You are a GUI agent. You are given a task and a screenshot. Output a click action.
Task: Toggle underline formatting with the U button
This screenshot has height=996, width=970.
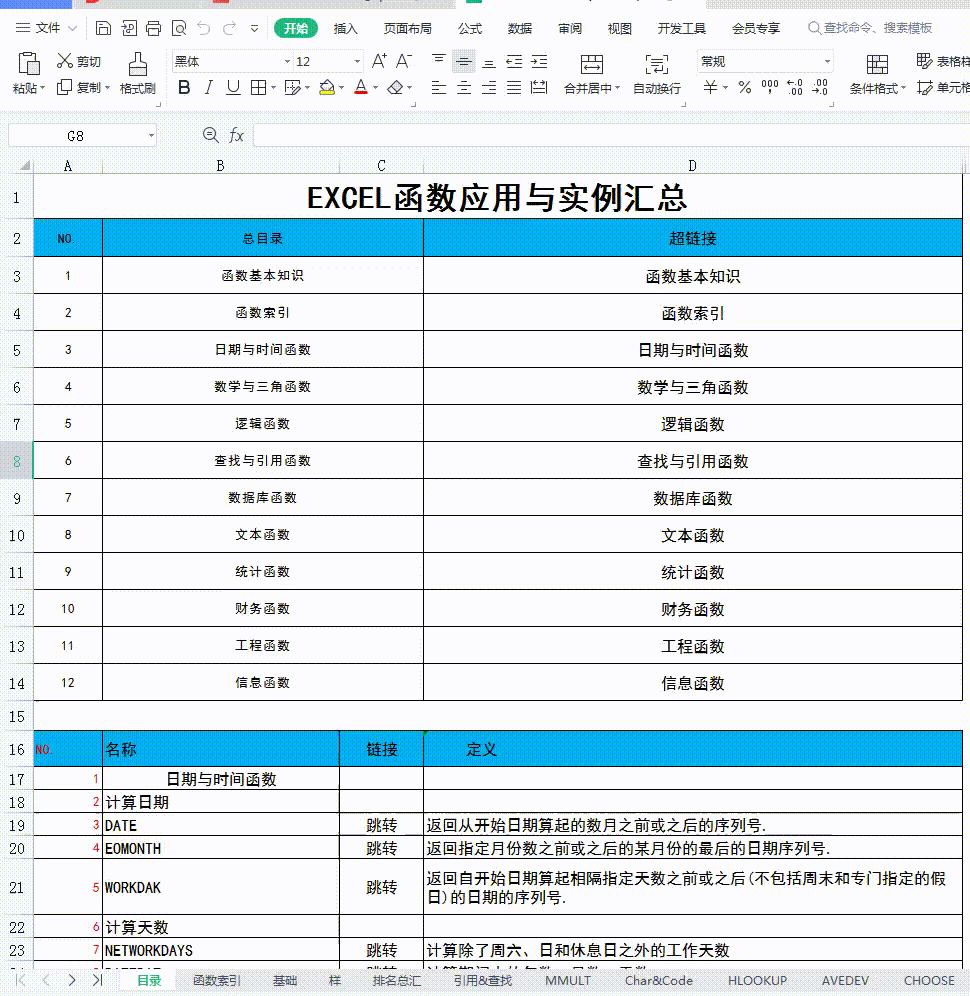click(x=233, y=87)
